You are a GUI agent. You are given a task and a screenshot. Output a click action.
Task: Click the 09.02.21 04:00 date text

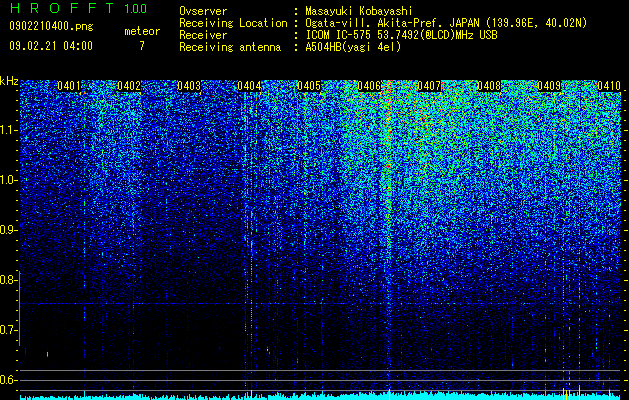coord(51,46)
